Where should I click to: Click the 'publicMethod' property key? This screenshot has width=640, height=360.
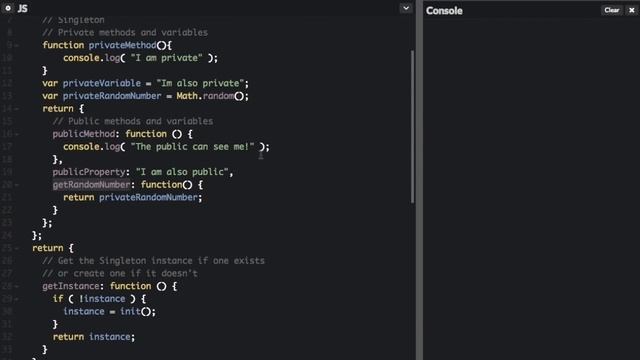84,134
